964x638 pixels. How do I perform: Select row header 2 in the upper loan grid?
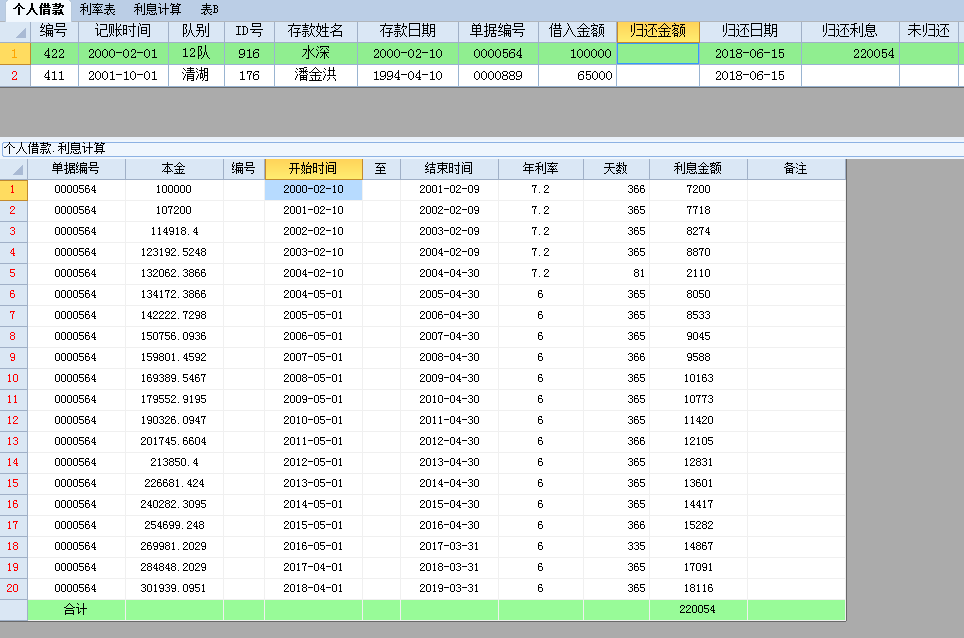click(15, 75)
